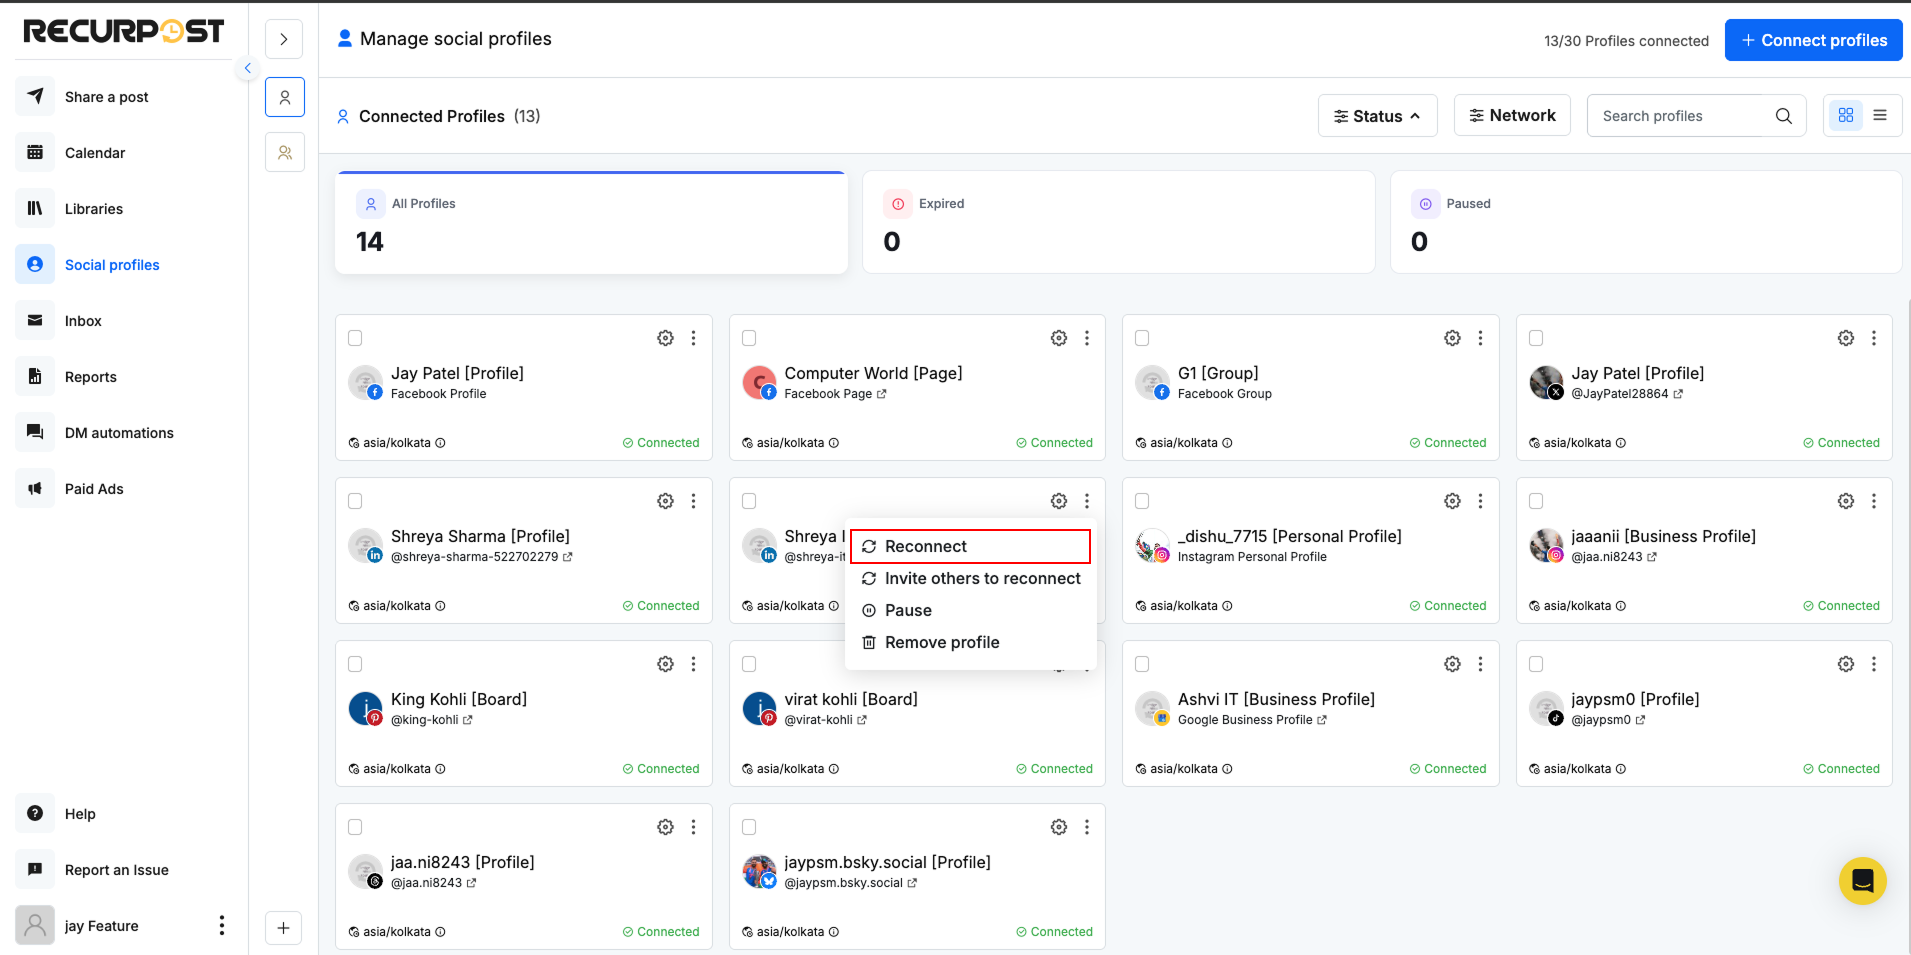This screenshot has width=1911, height=955.
Task: Go to Calendar in sidebar
Action: tap(124, 153)
